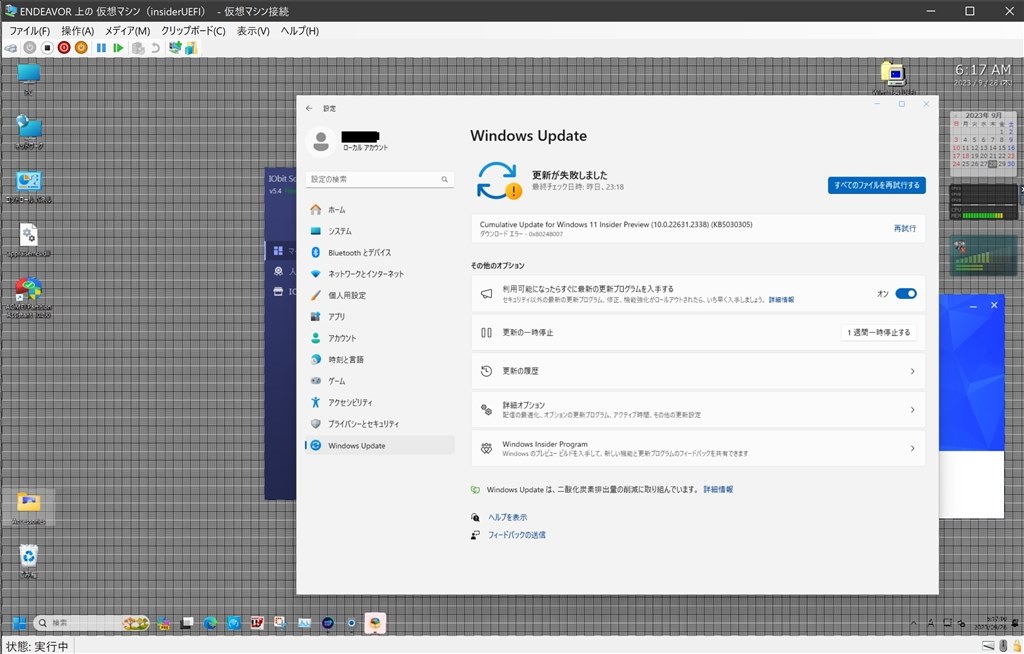
Task: Open the ヘルプ(H) menu
Action: (x=300, y=31)
